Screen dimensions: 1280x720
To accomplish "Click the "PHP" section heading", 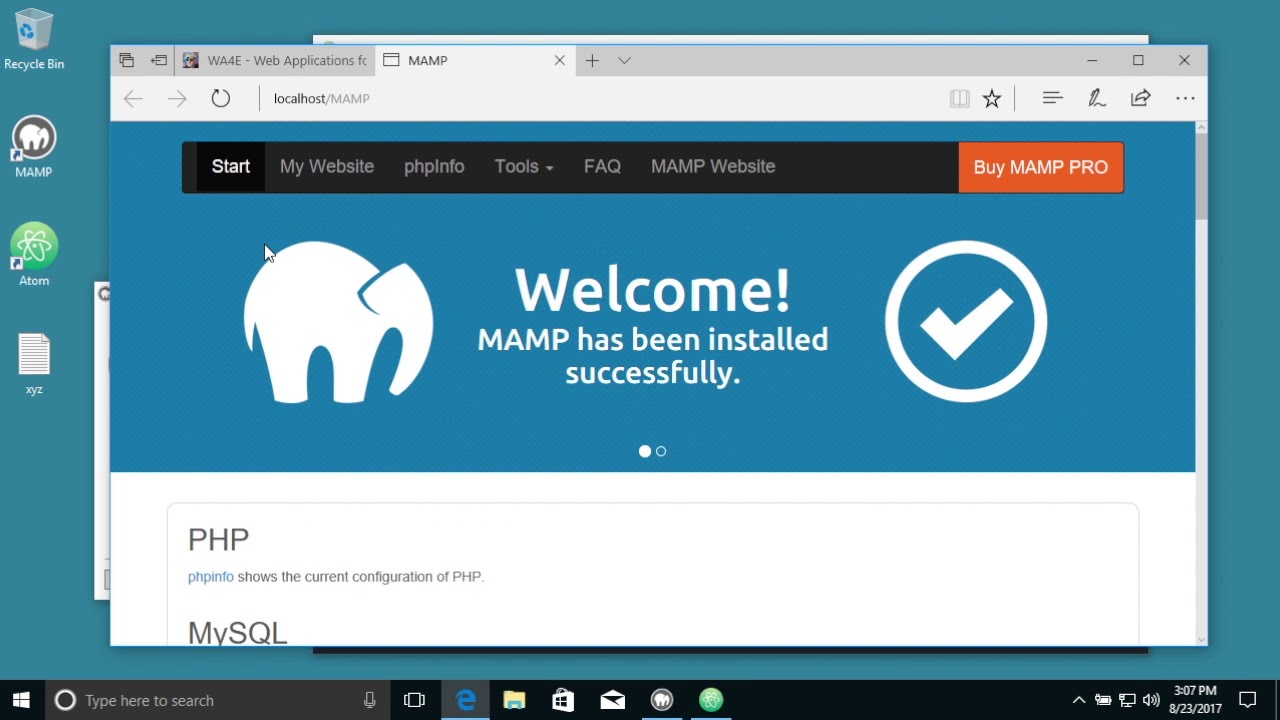I will pyautogui.click(x=218, y=540).
